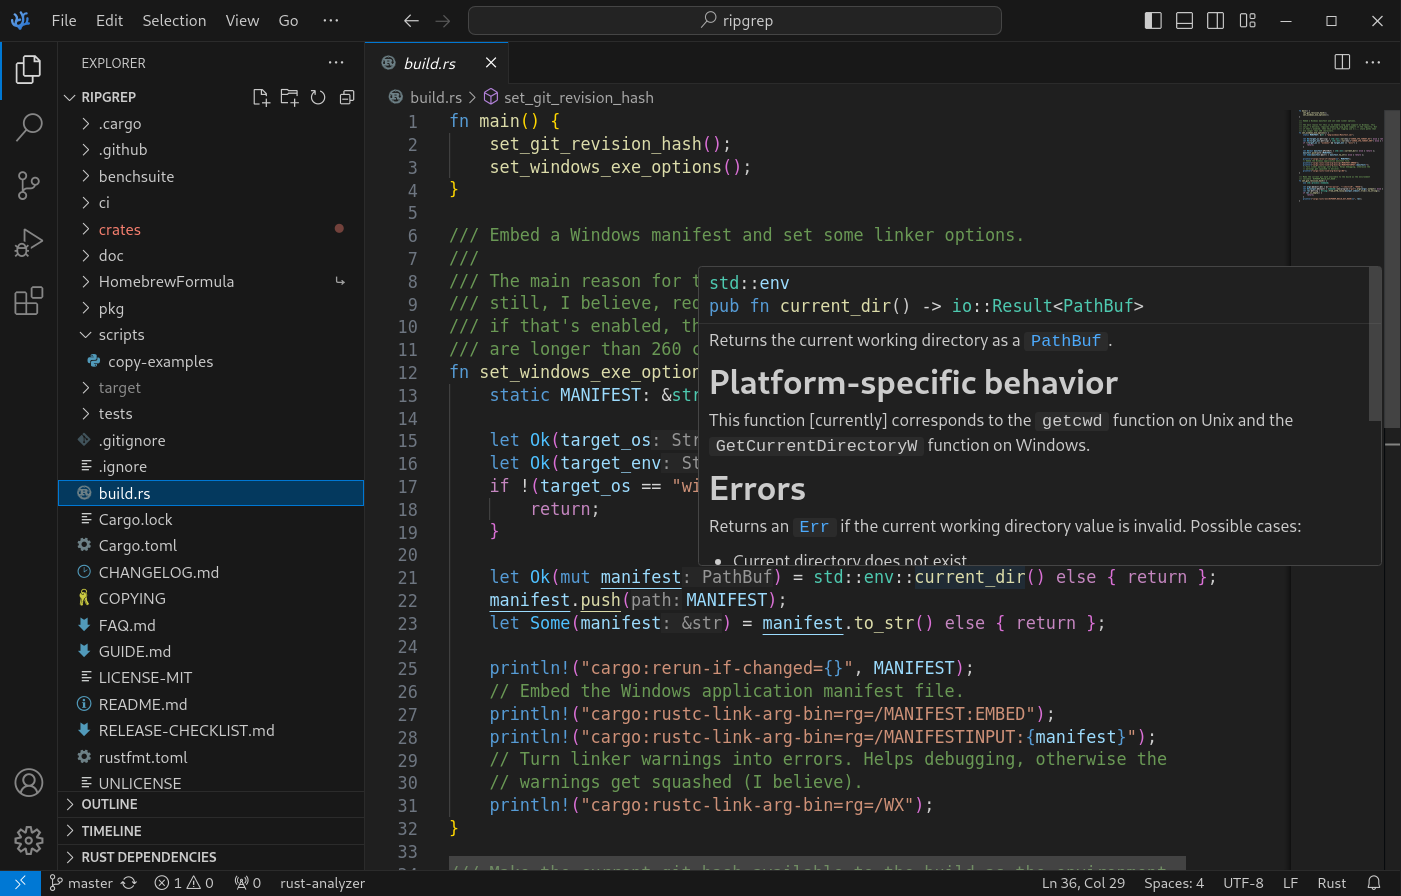1401x896 pixels.
Task: Open explorer Views and More Actions ellipsis
Action: click(x=336, y=62)
